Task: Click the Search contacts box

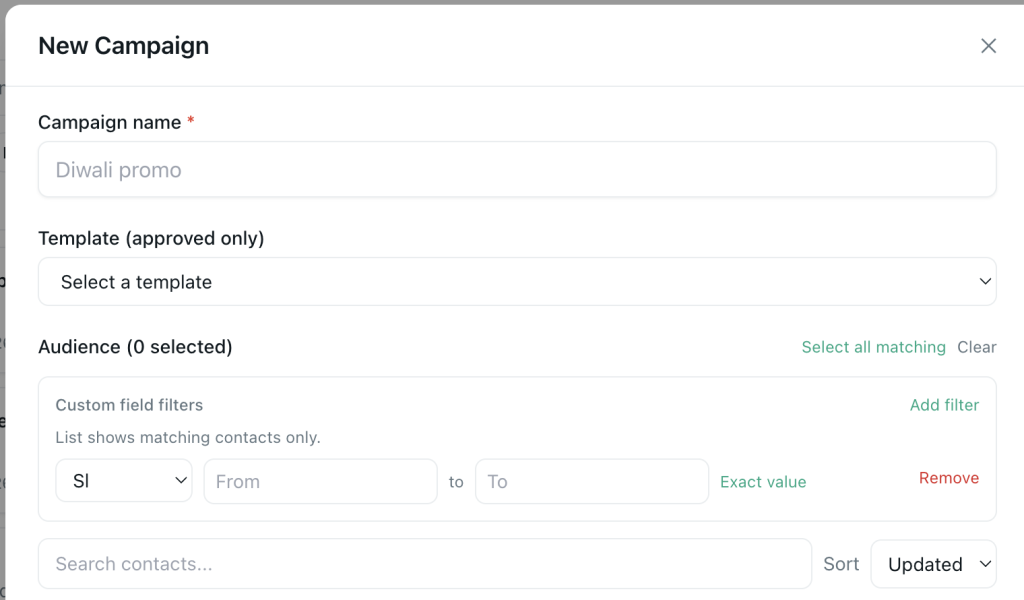Action: pos(424,563)
